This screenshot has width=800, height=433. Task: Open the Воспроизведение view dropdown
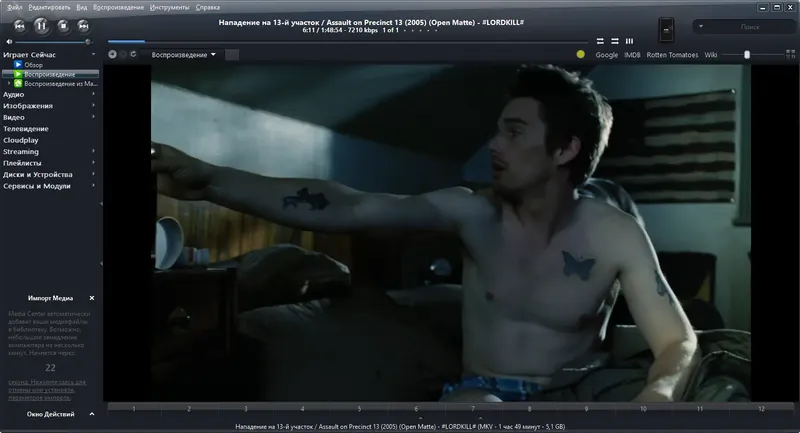183,55
